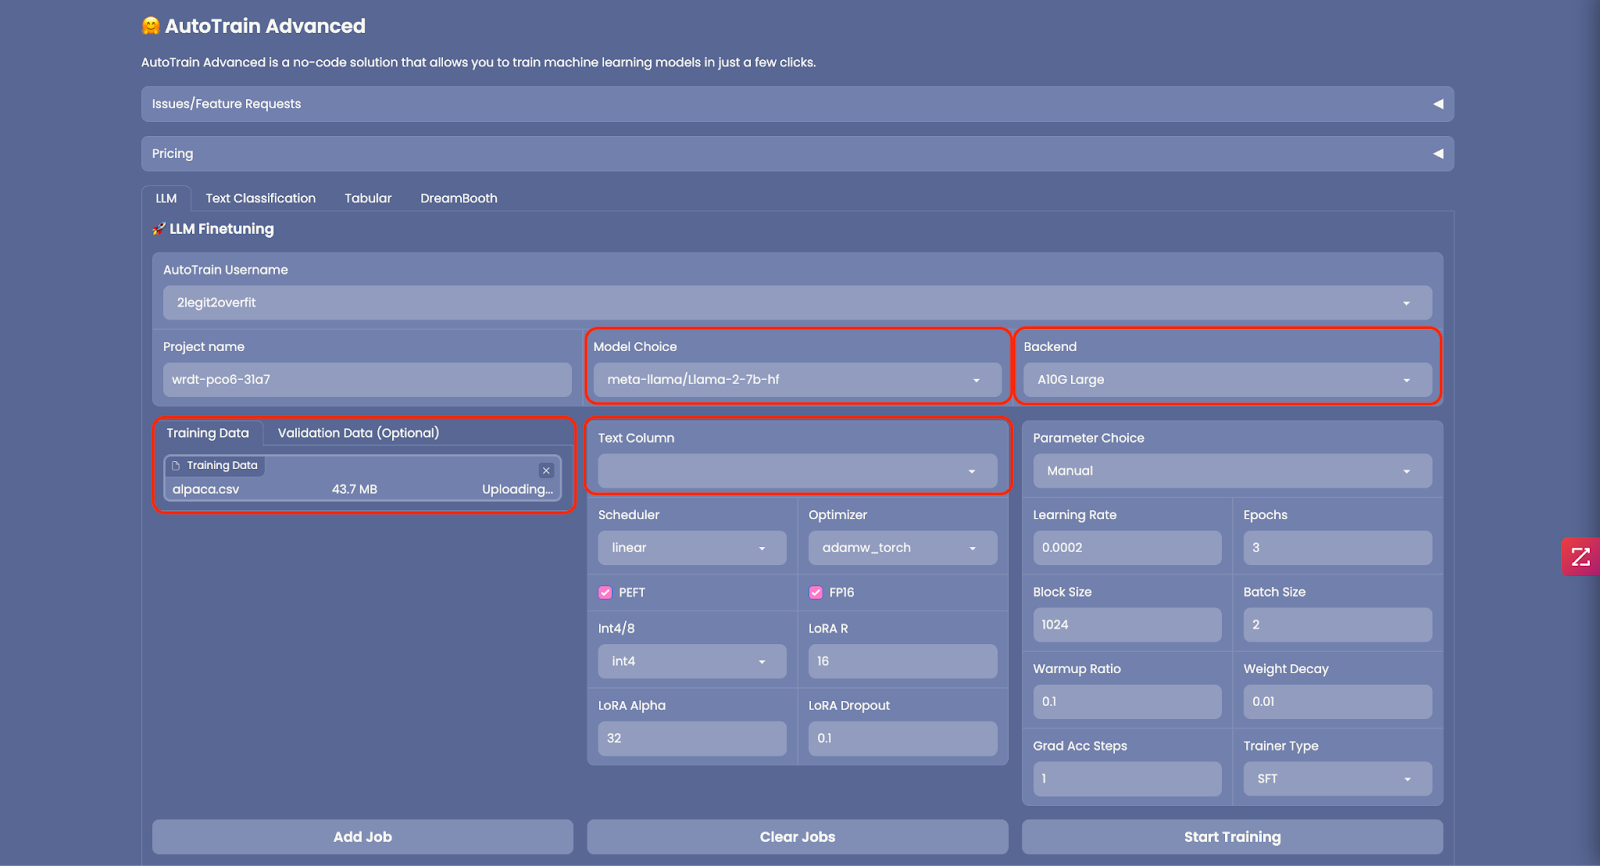Open the Backend dropdown
The image size is (1600, 866).
point(1226,380)
